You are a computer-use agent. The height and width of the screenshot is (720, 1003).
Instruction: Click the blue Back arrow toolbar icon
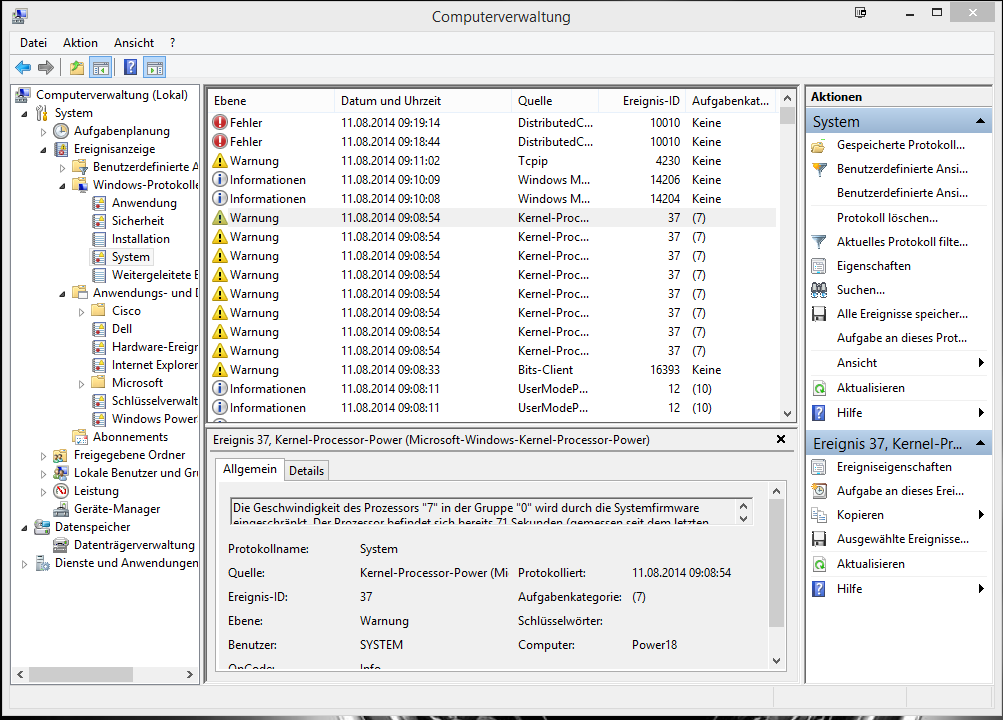tap(23, 67)
